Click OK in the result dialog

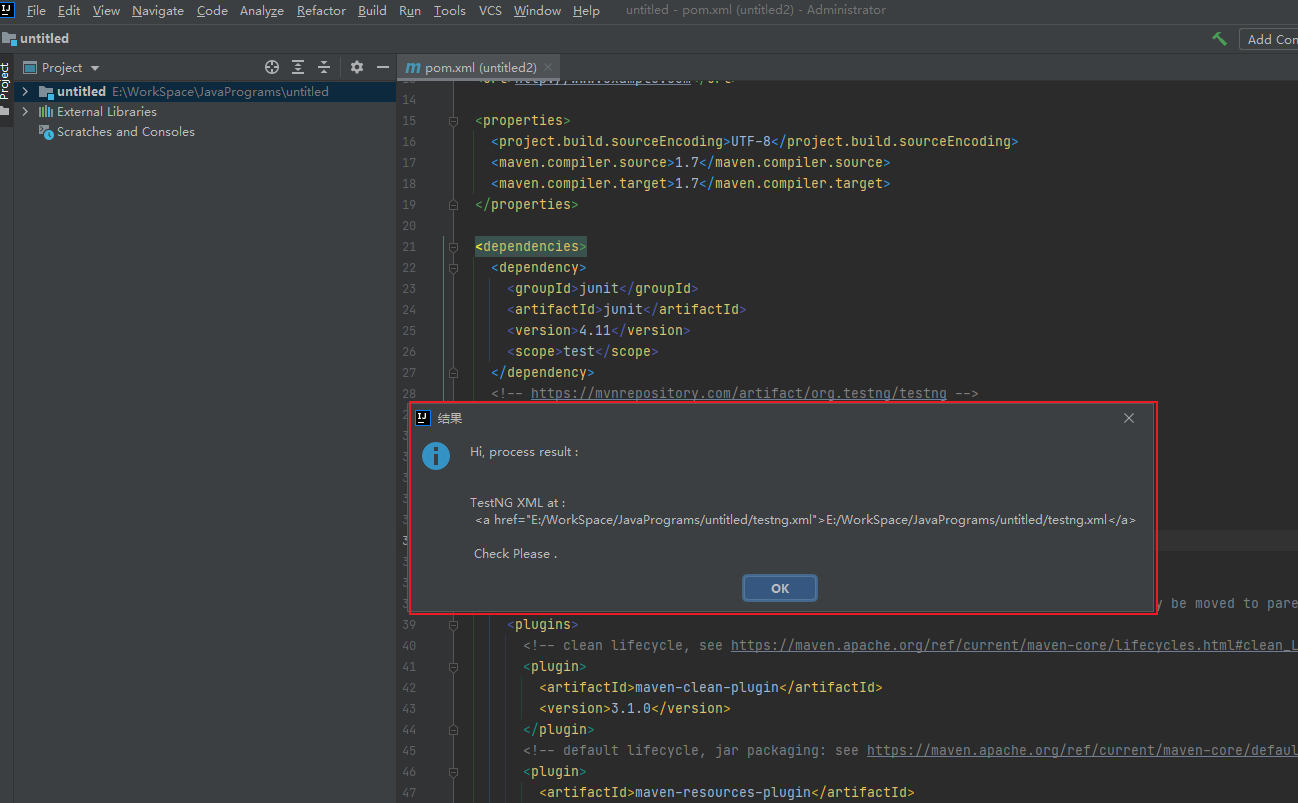point(780,588)
